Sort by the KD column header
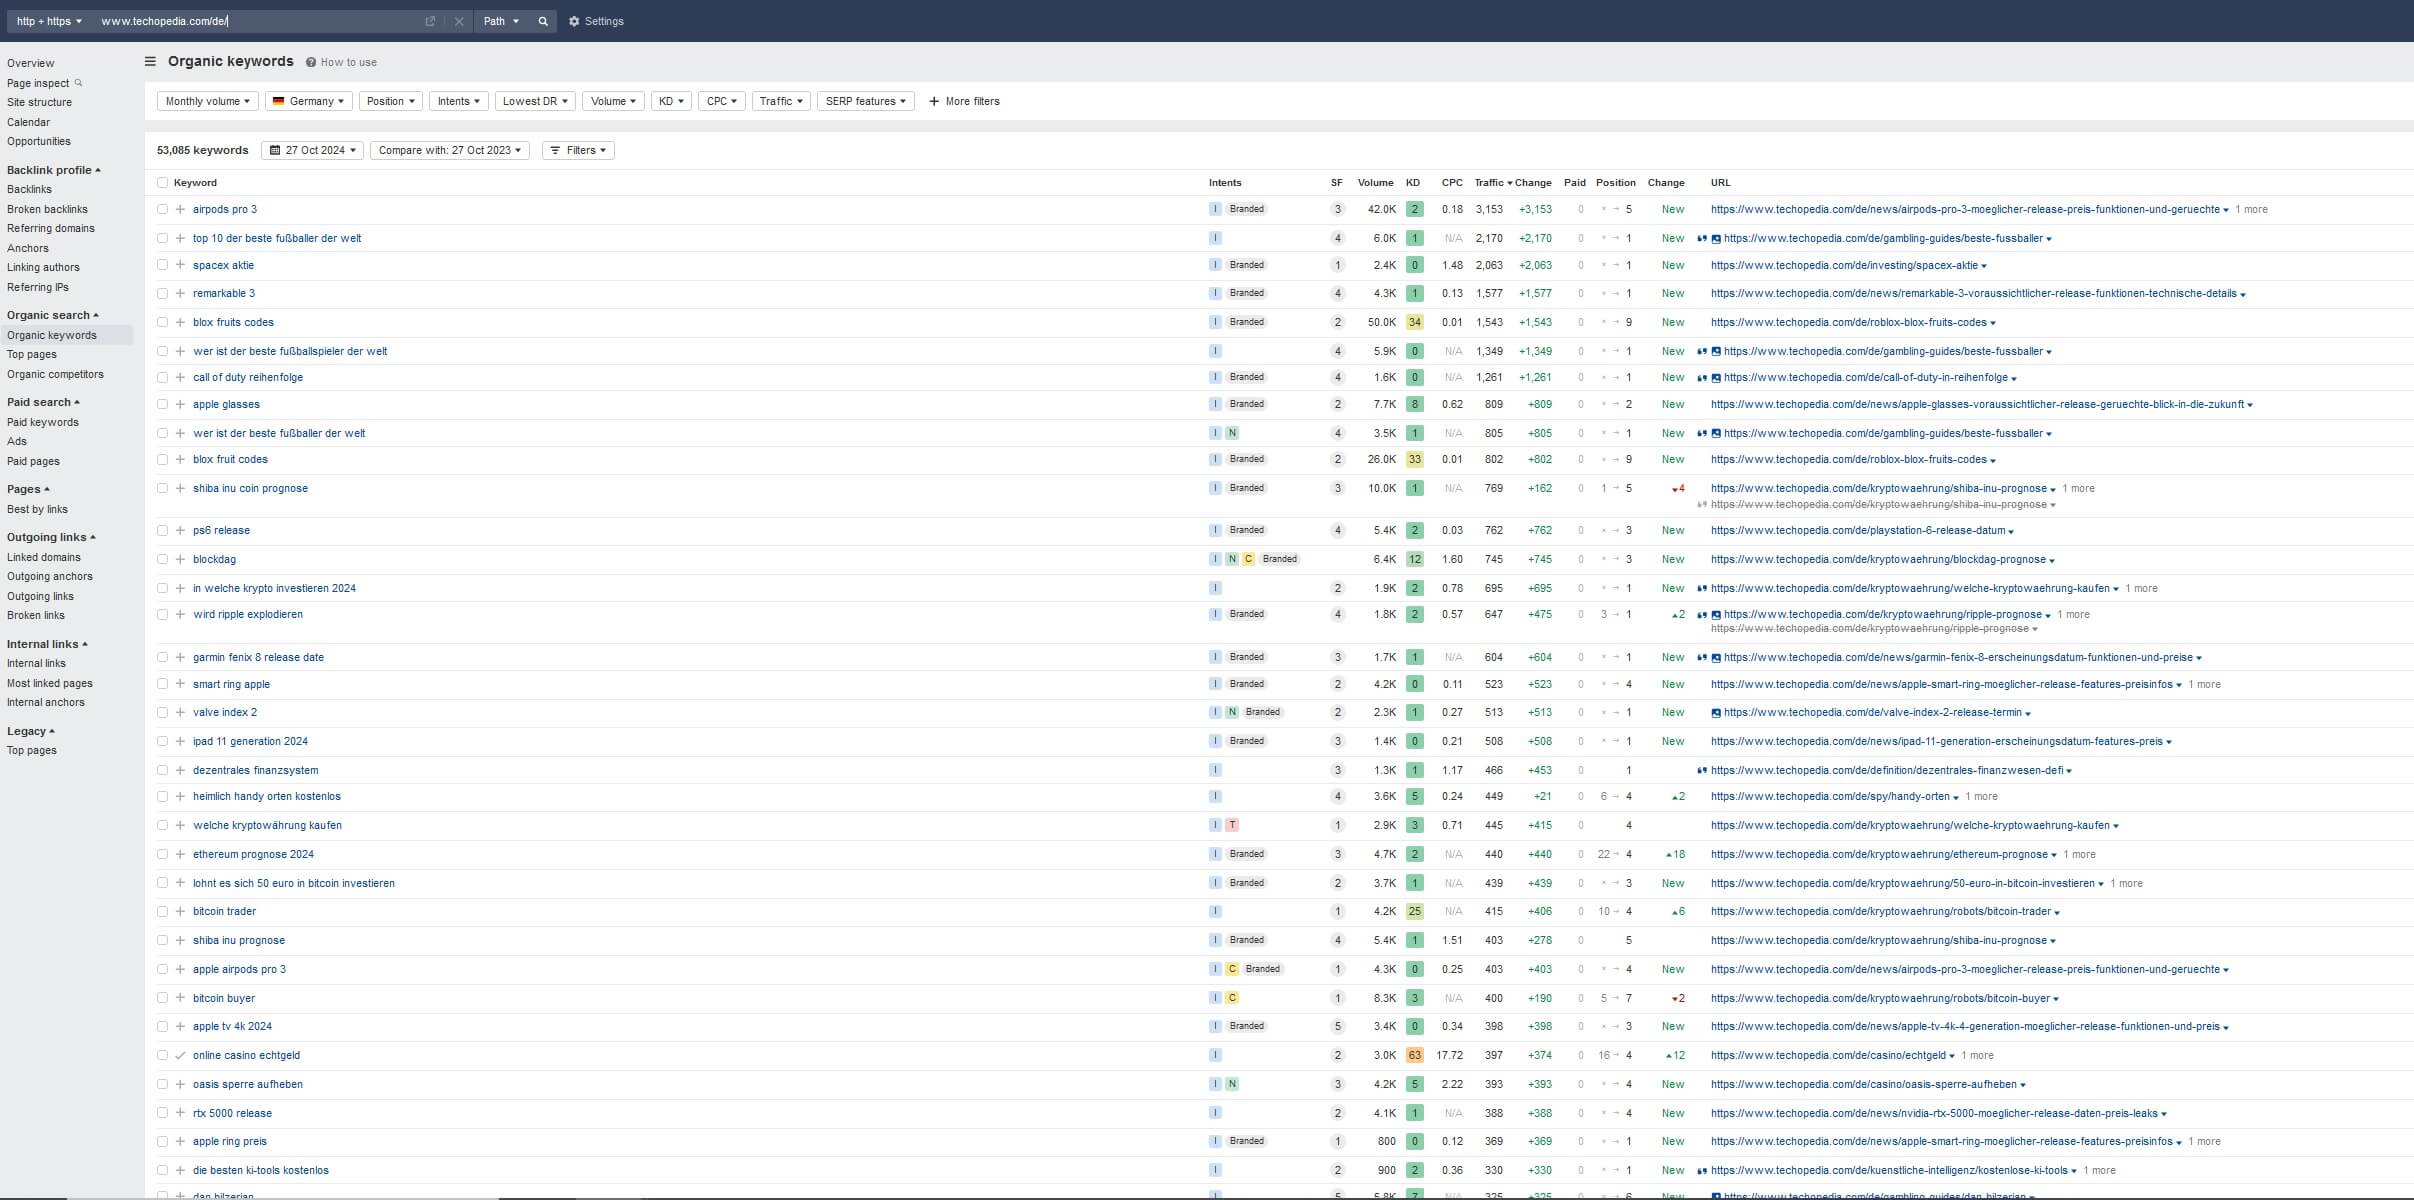 (x=1413, y=183)
